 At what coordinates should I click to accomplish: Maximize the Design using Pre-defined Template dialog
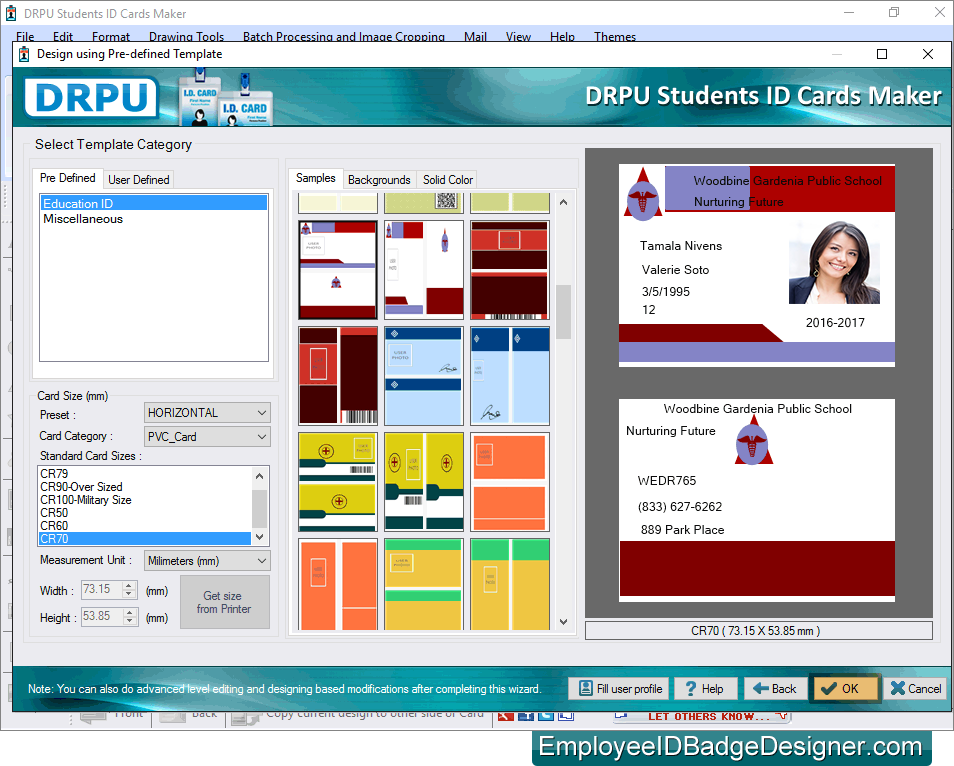pos(882,54)
